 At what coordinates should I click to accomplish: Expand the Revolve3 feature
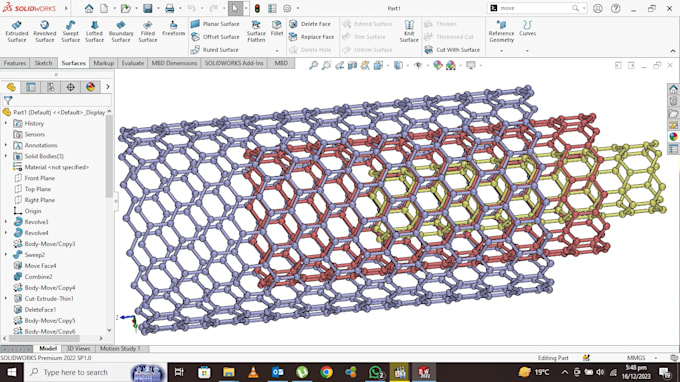(x=6, y=222)
